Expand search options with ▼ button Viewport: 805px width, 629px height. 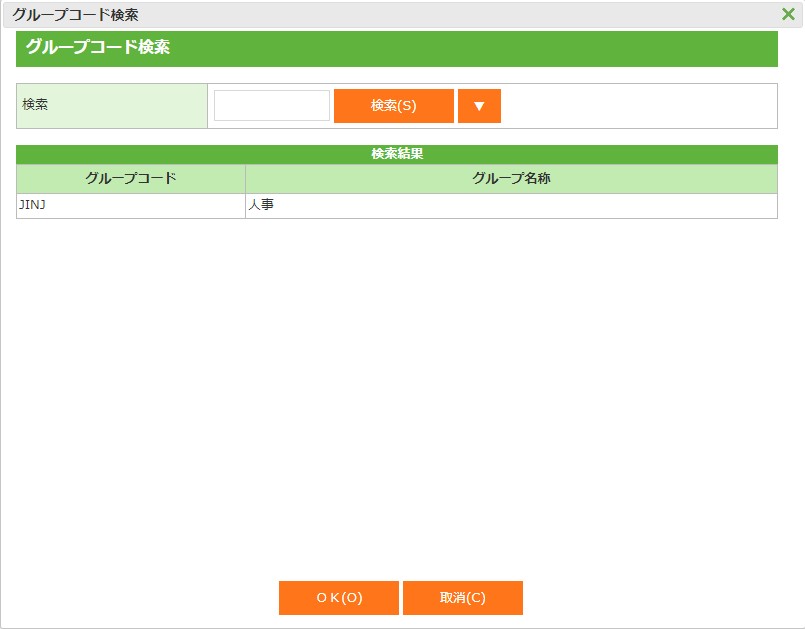479,106
